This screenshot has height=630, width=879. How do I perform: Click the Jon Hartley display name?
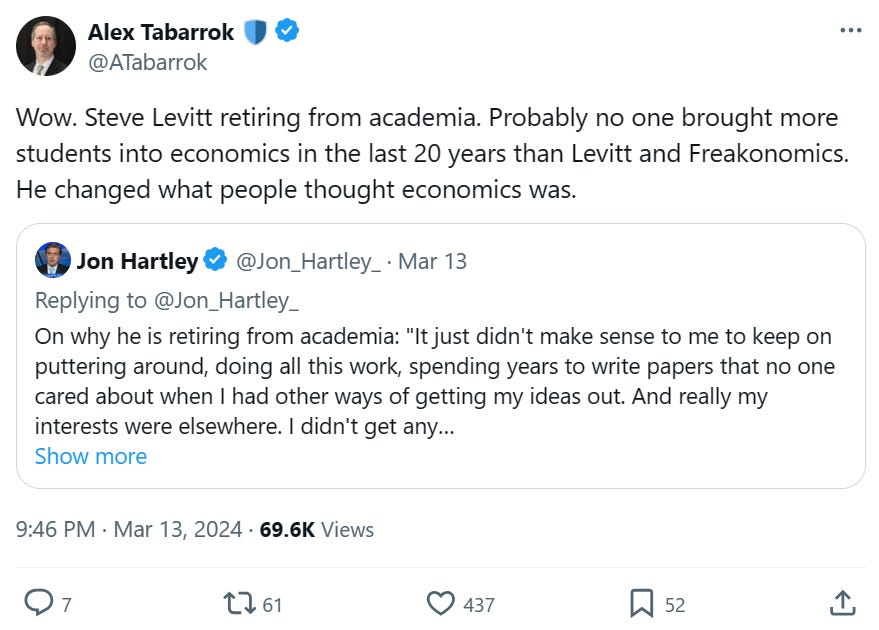(137, 262)
